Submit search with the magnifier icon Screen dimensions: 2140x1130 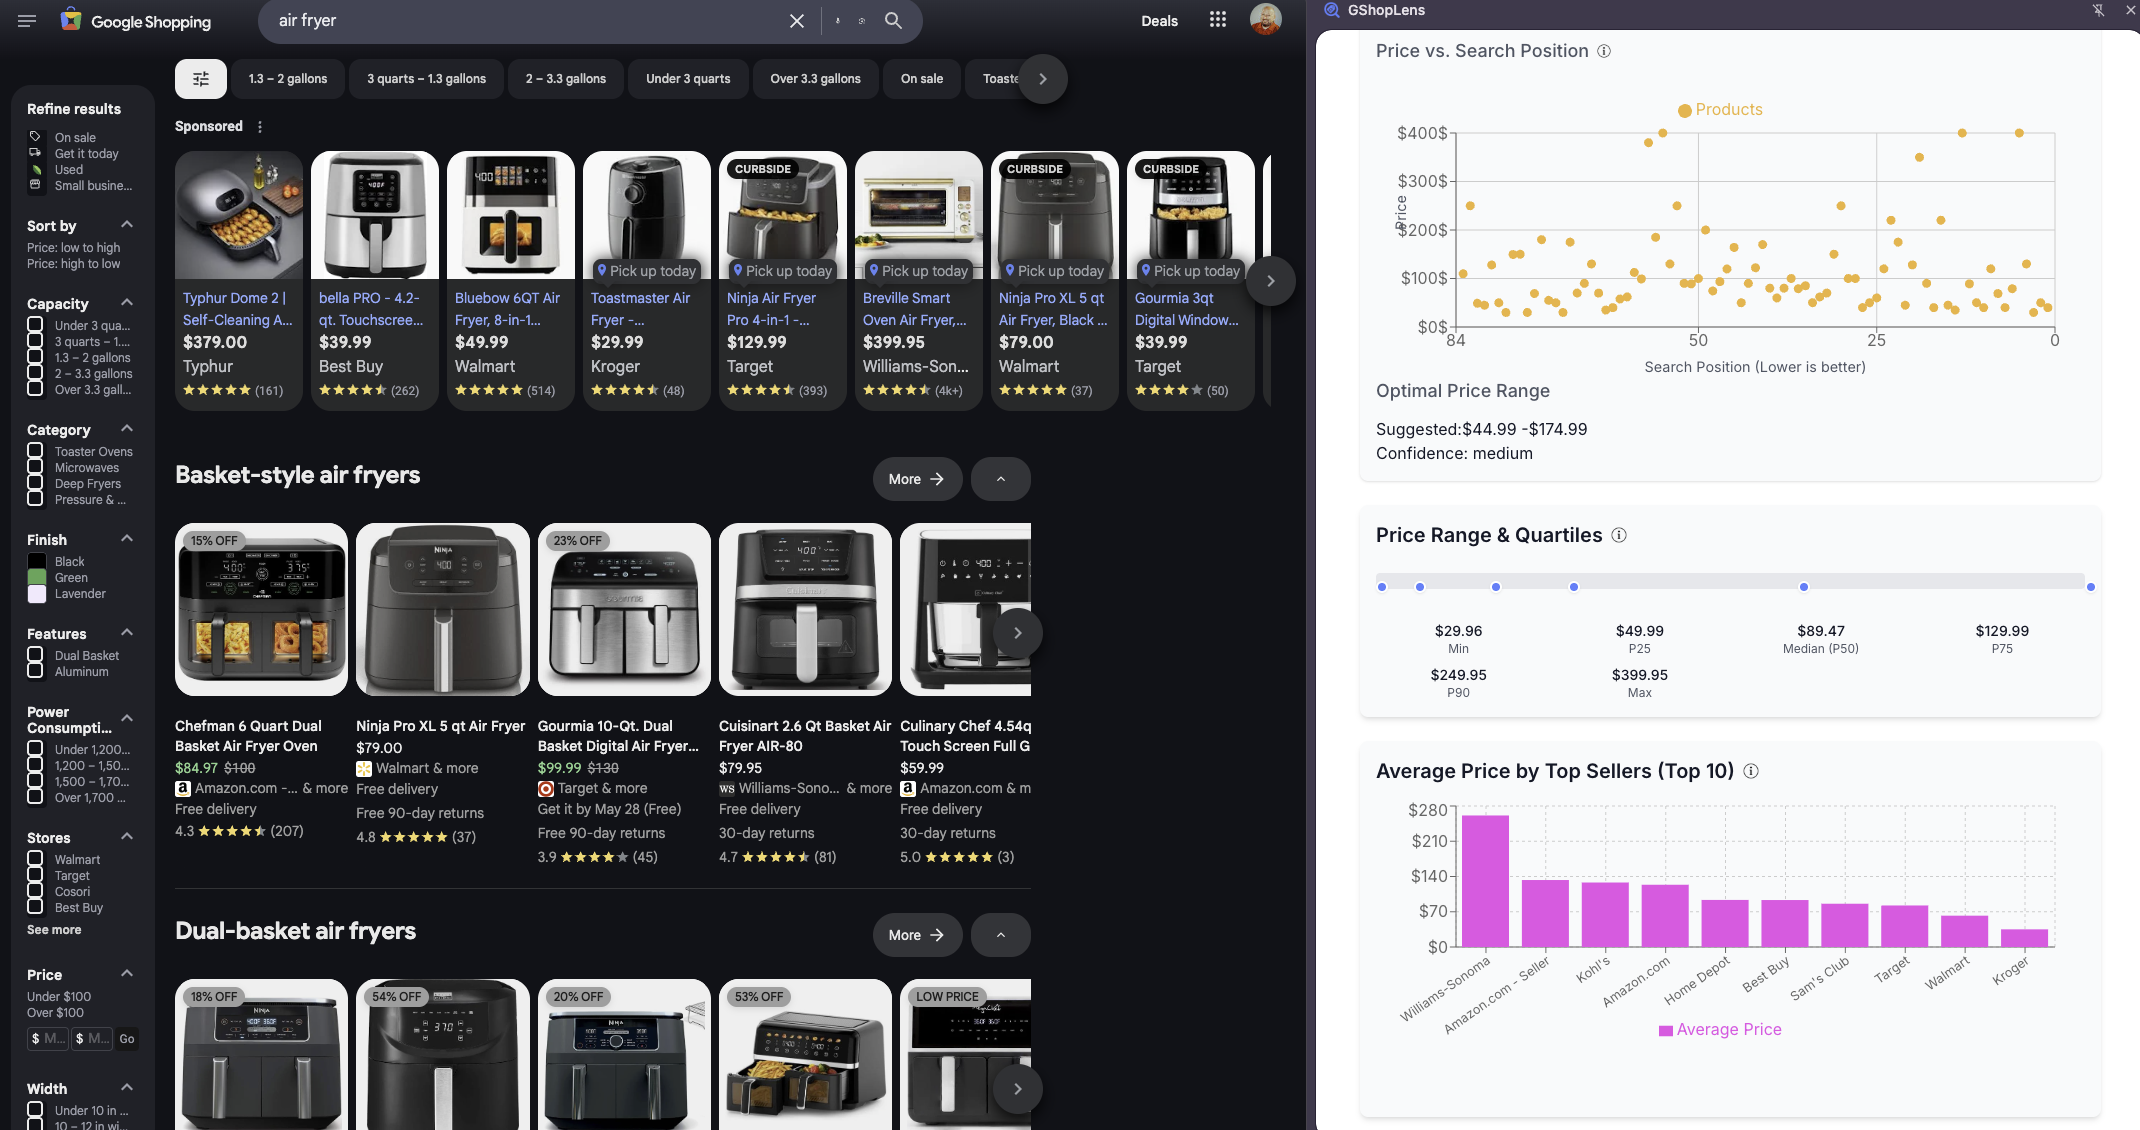tap(893, 21)
